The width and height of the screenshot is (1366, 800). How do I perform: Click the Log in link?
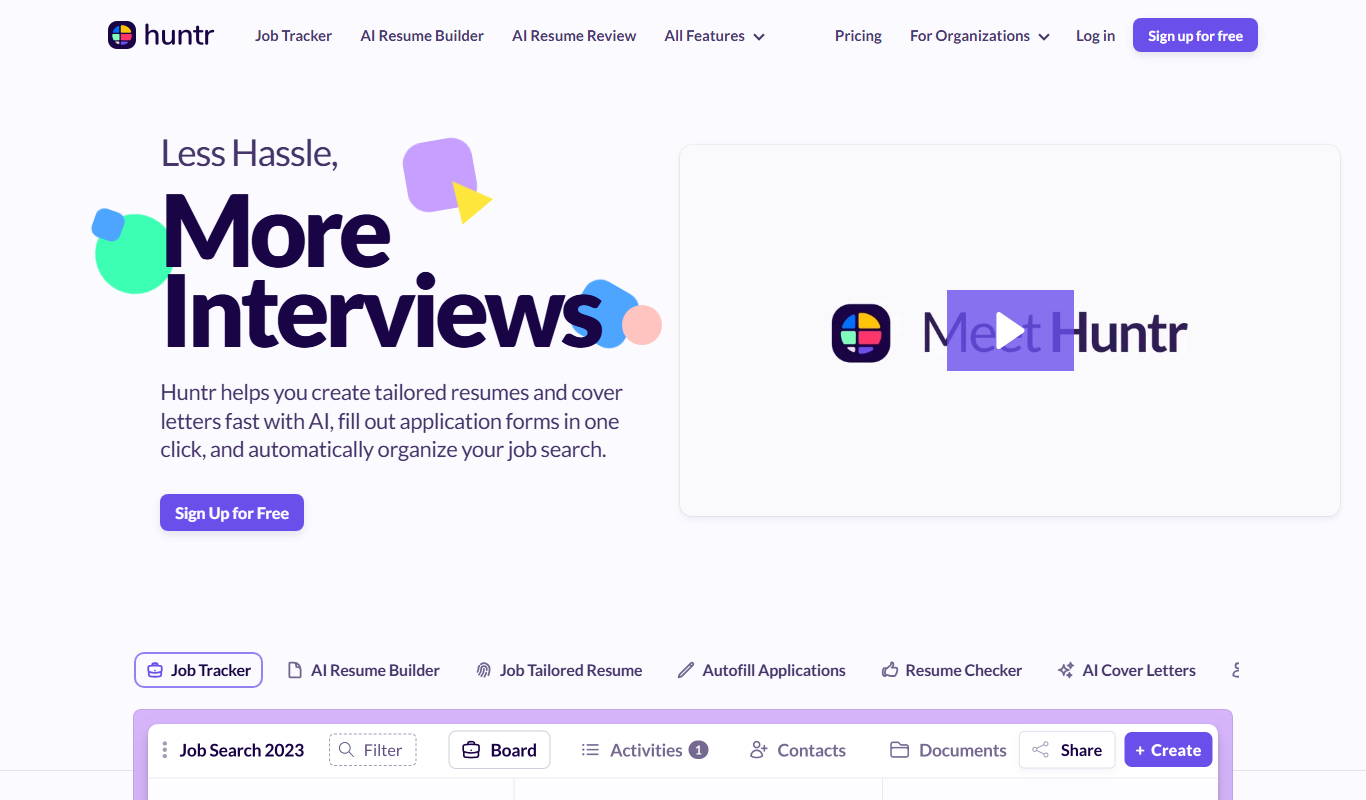pos(1095,35)
